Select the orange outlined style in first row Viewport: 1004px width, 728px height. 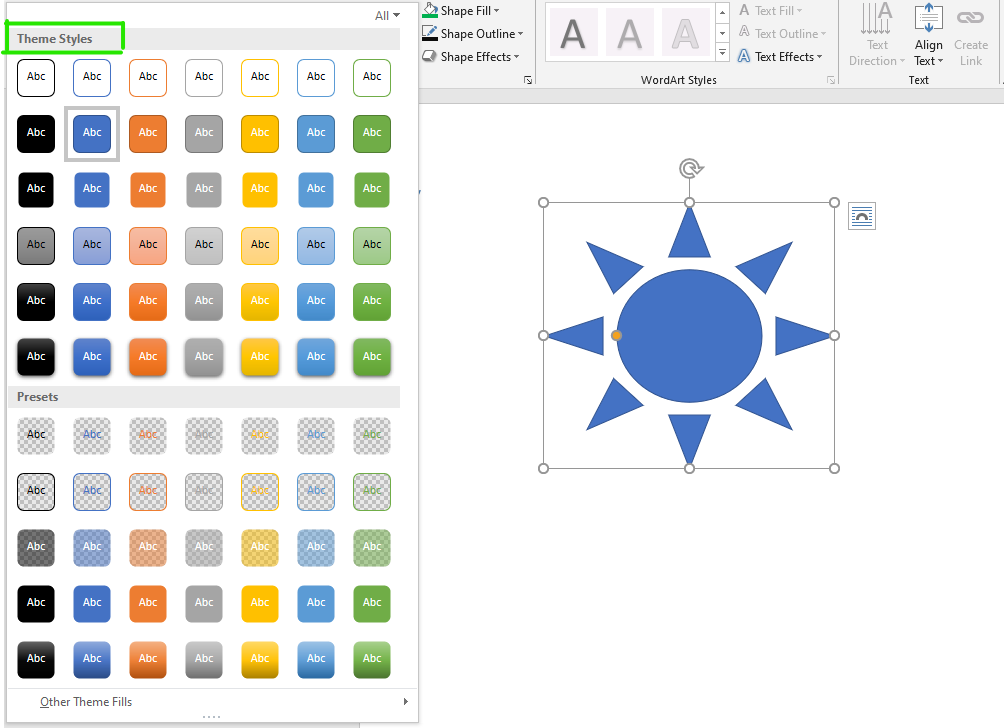point(148,77)
